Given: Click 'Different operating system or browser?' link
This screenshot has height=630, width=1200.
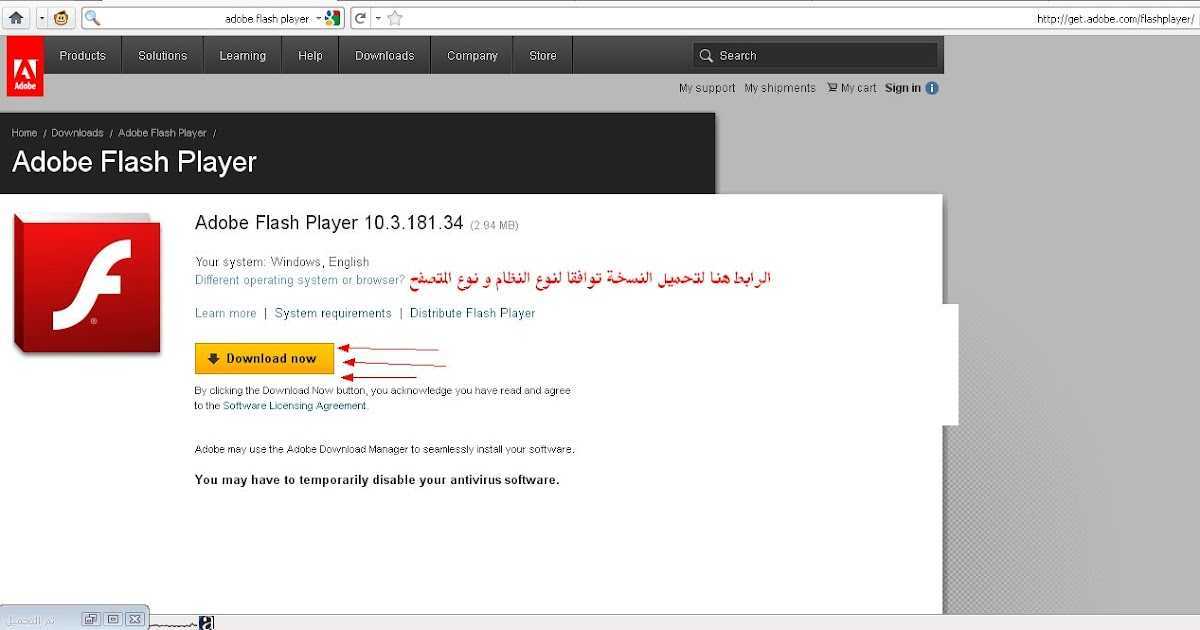Looking at the screenshot, I should (x=300, y=280).
